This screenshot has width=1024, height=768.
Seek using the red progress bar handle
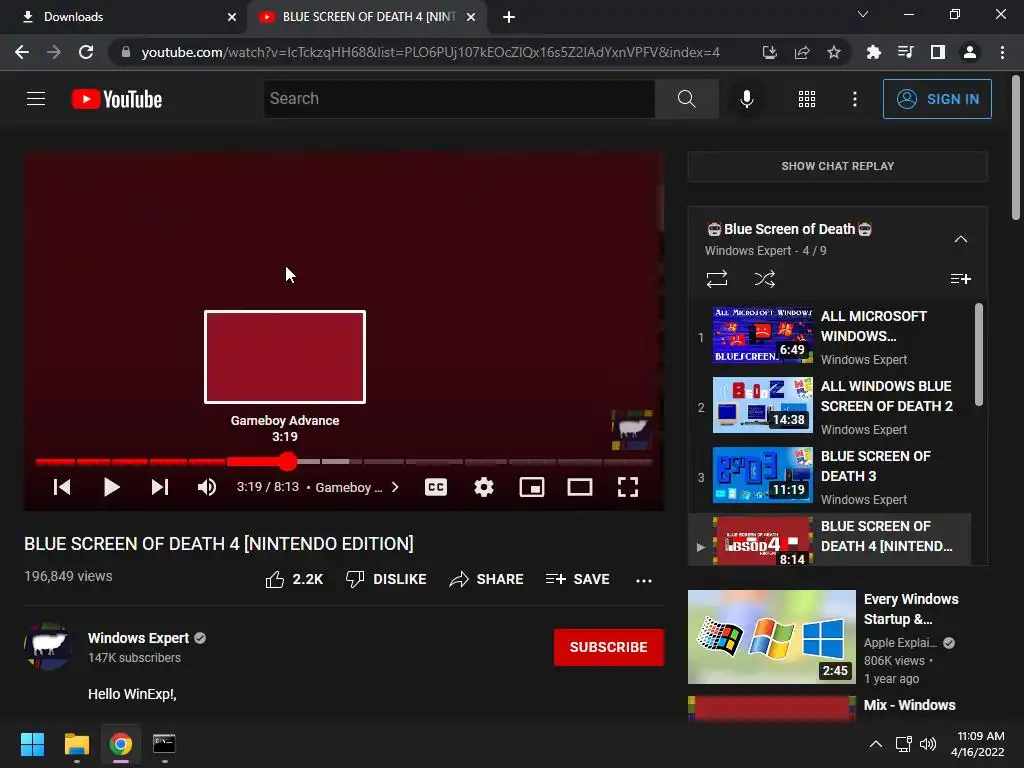287,462
